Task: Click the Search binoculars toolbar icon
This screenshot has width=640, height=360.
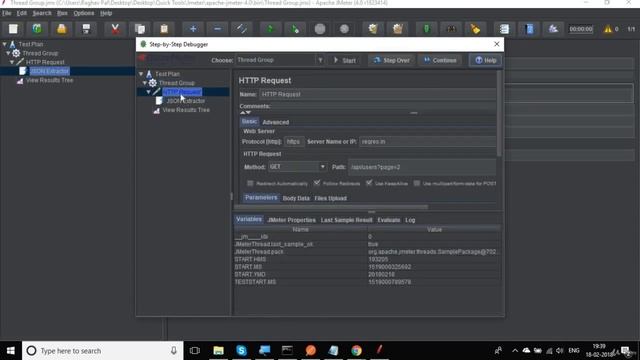Action: [x=451, y=29]
